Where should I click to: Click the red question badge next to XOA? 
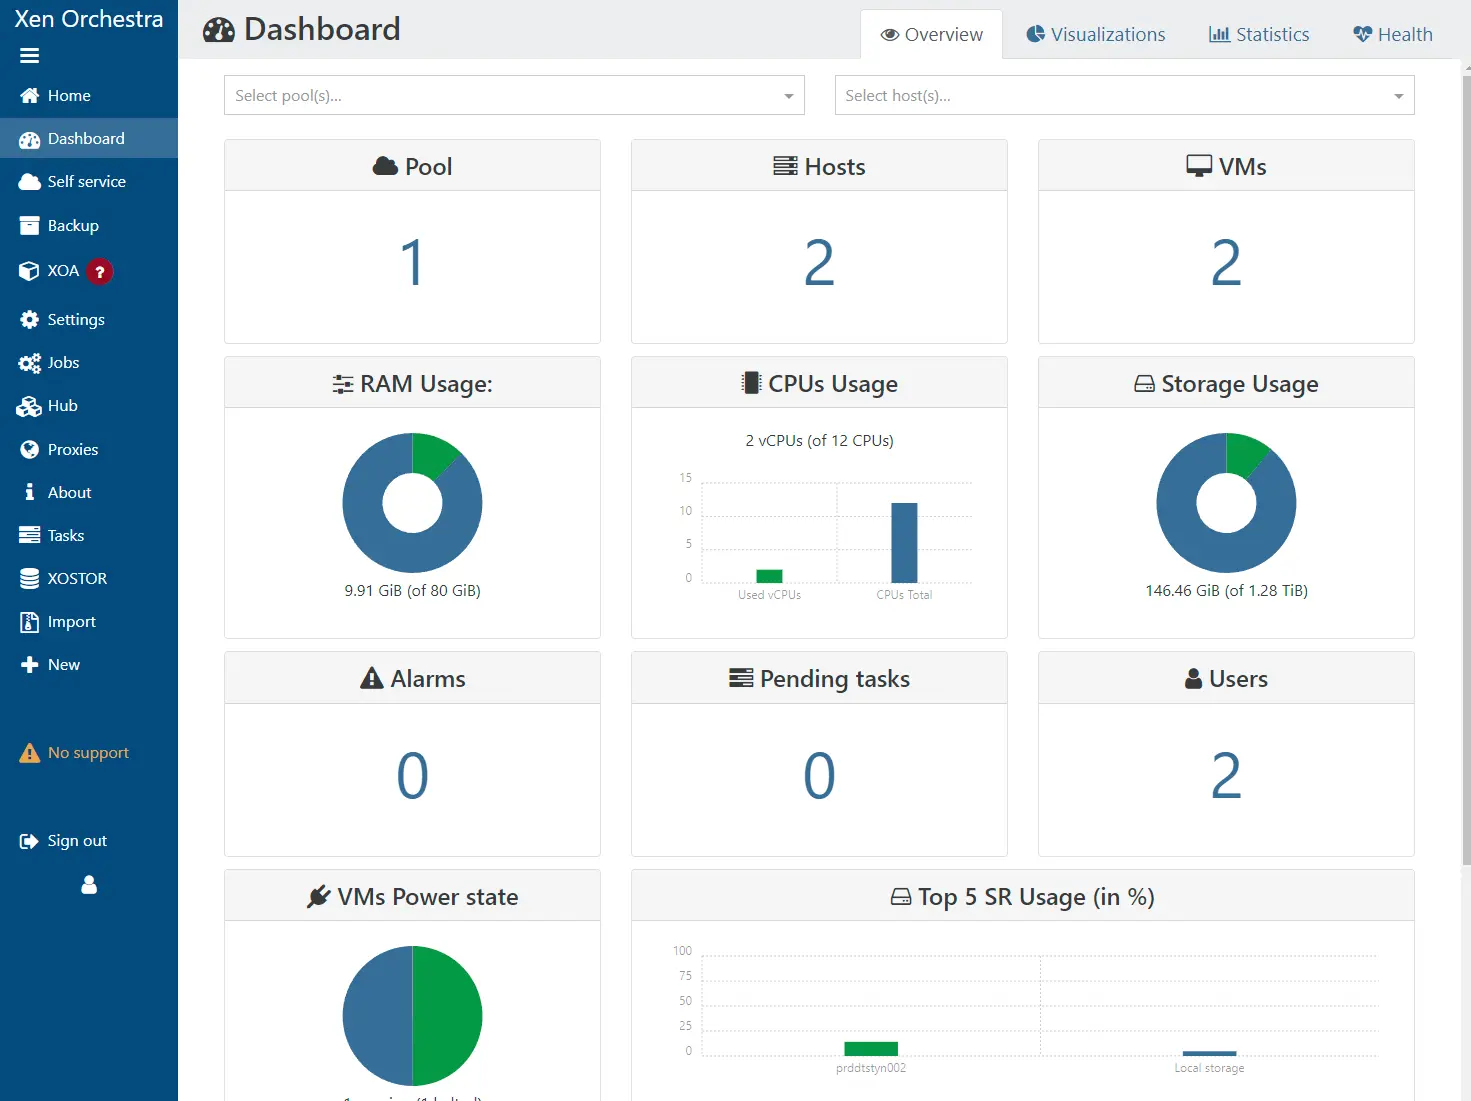tap(99, 271)
